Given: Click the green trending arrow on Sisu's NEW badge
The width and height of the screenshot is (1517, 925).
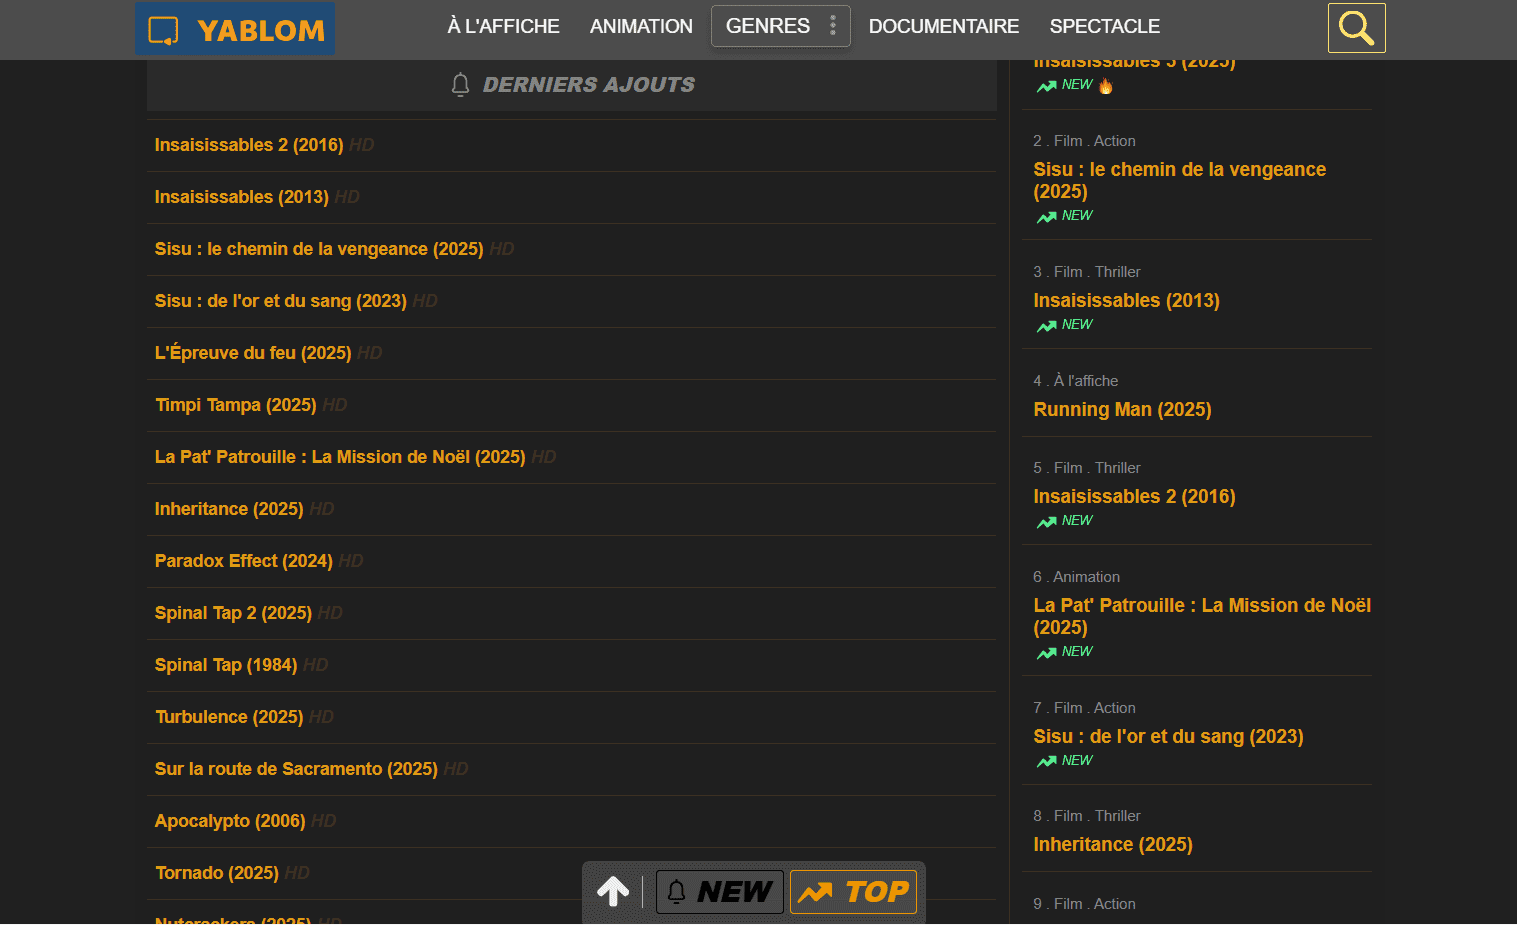Looking at the screenshot, I should [x=1046, y=216].
